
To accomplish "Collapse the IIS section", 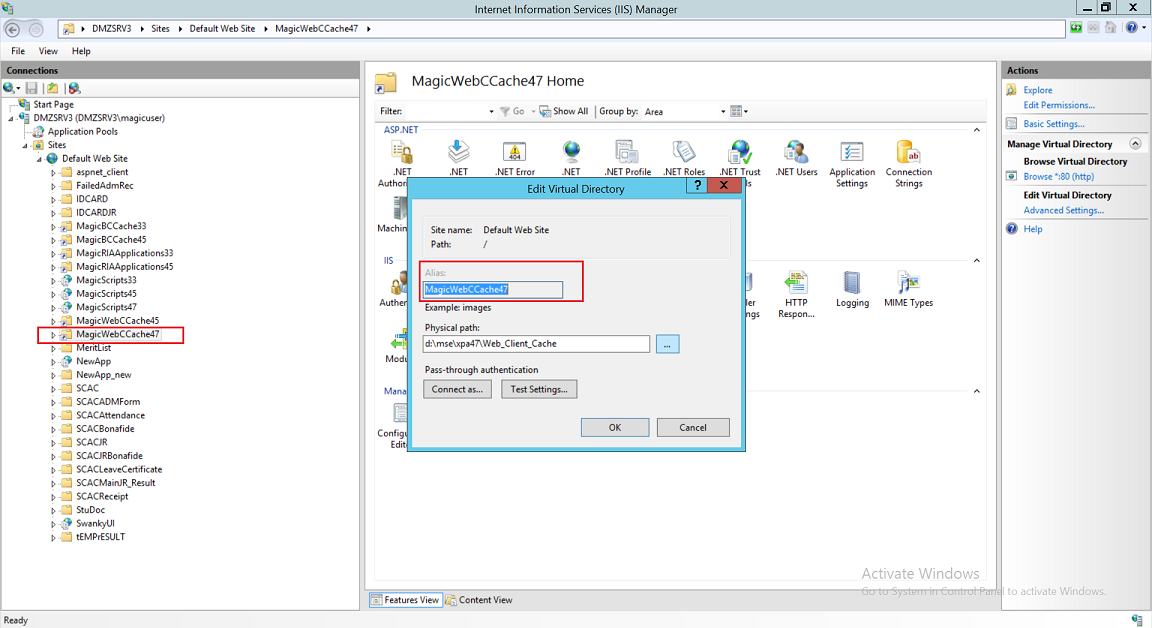I will 976,261.
